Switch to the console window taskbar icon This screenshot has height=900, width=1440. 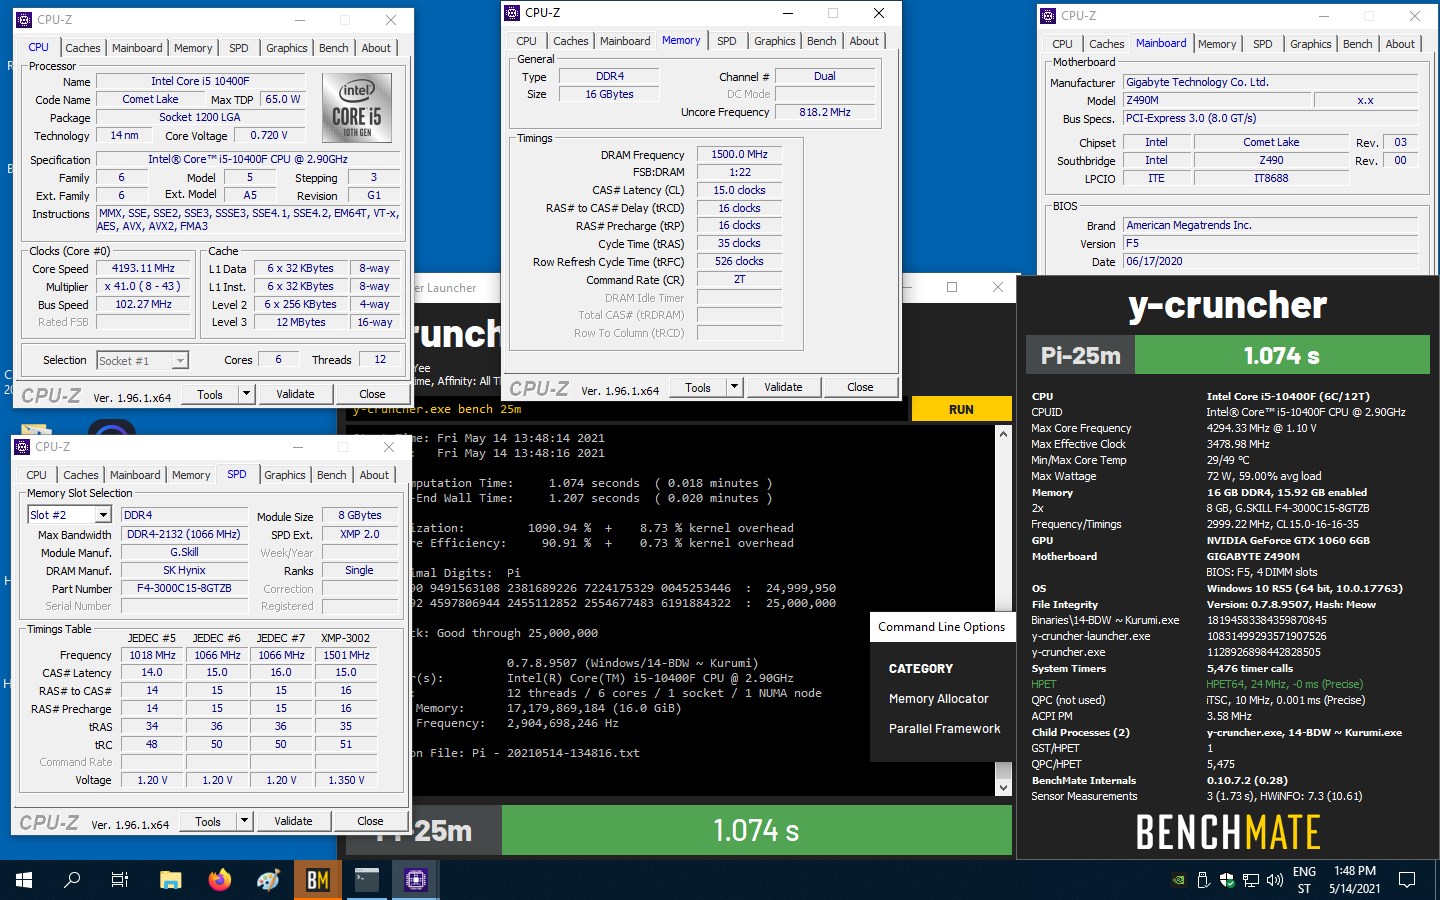tap(367, 880)
